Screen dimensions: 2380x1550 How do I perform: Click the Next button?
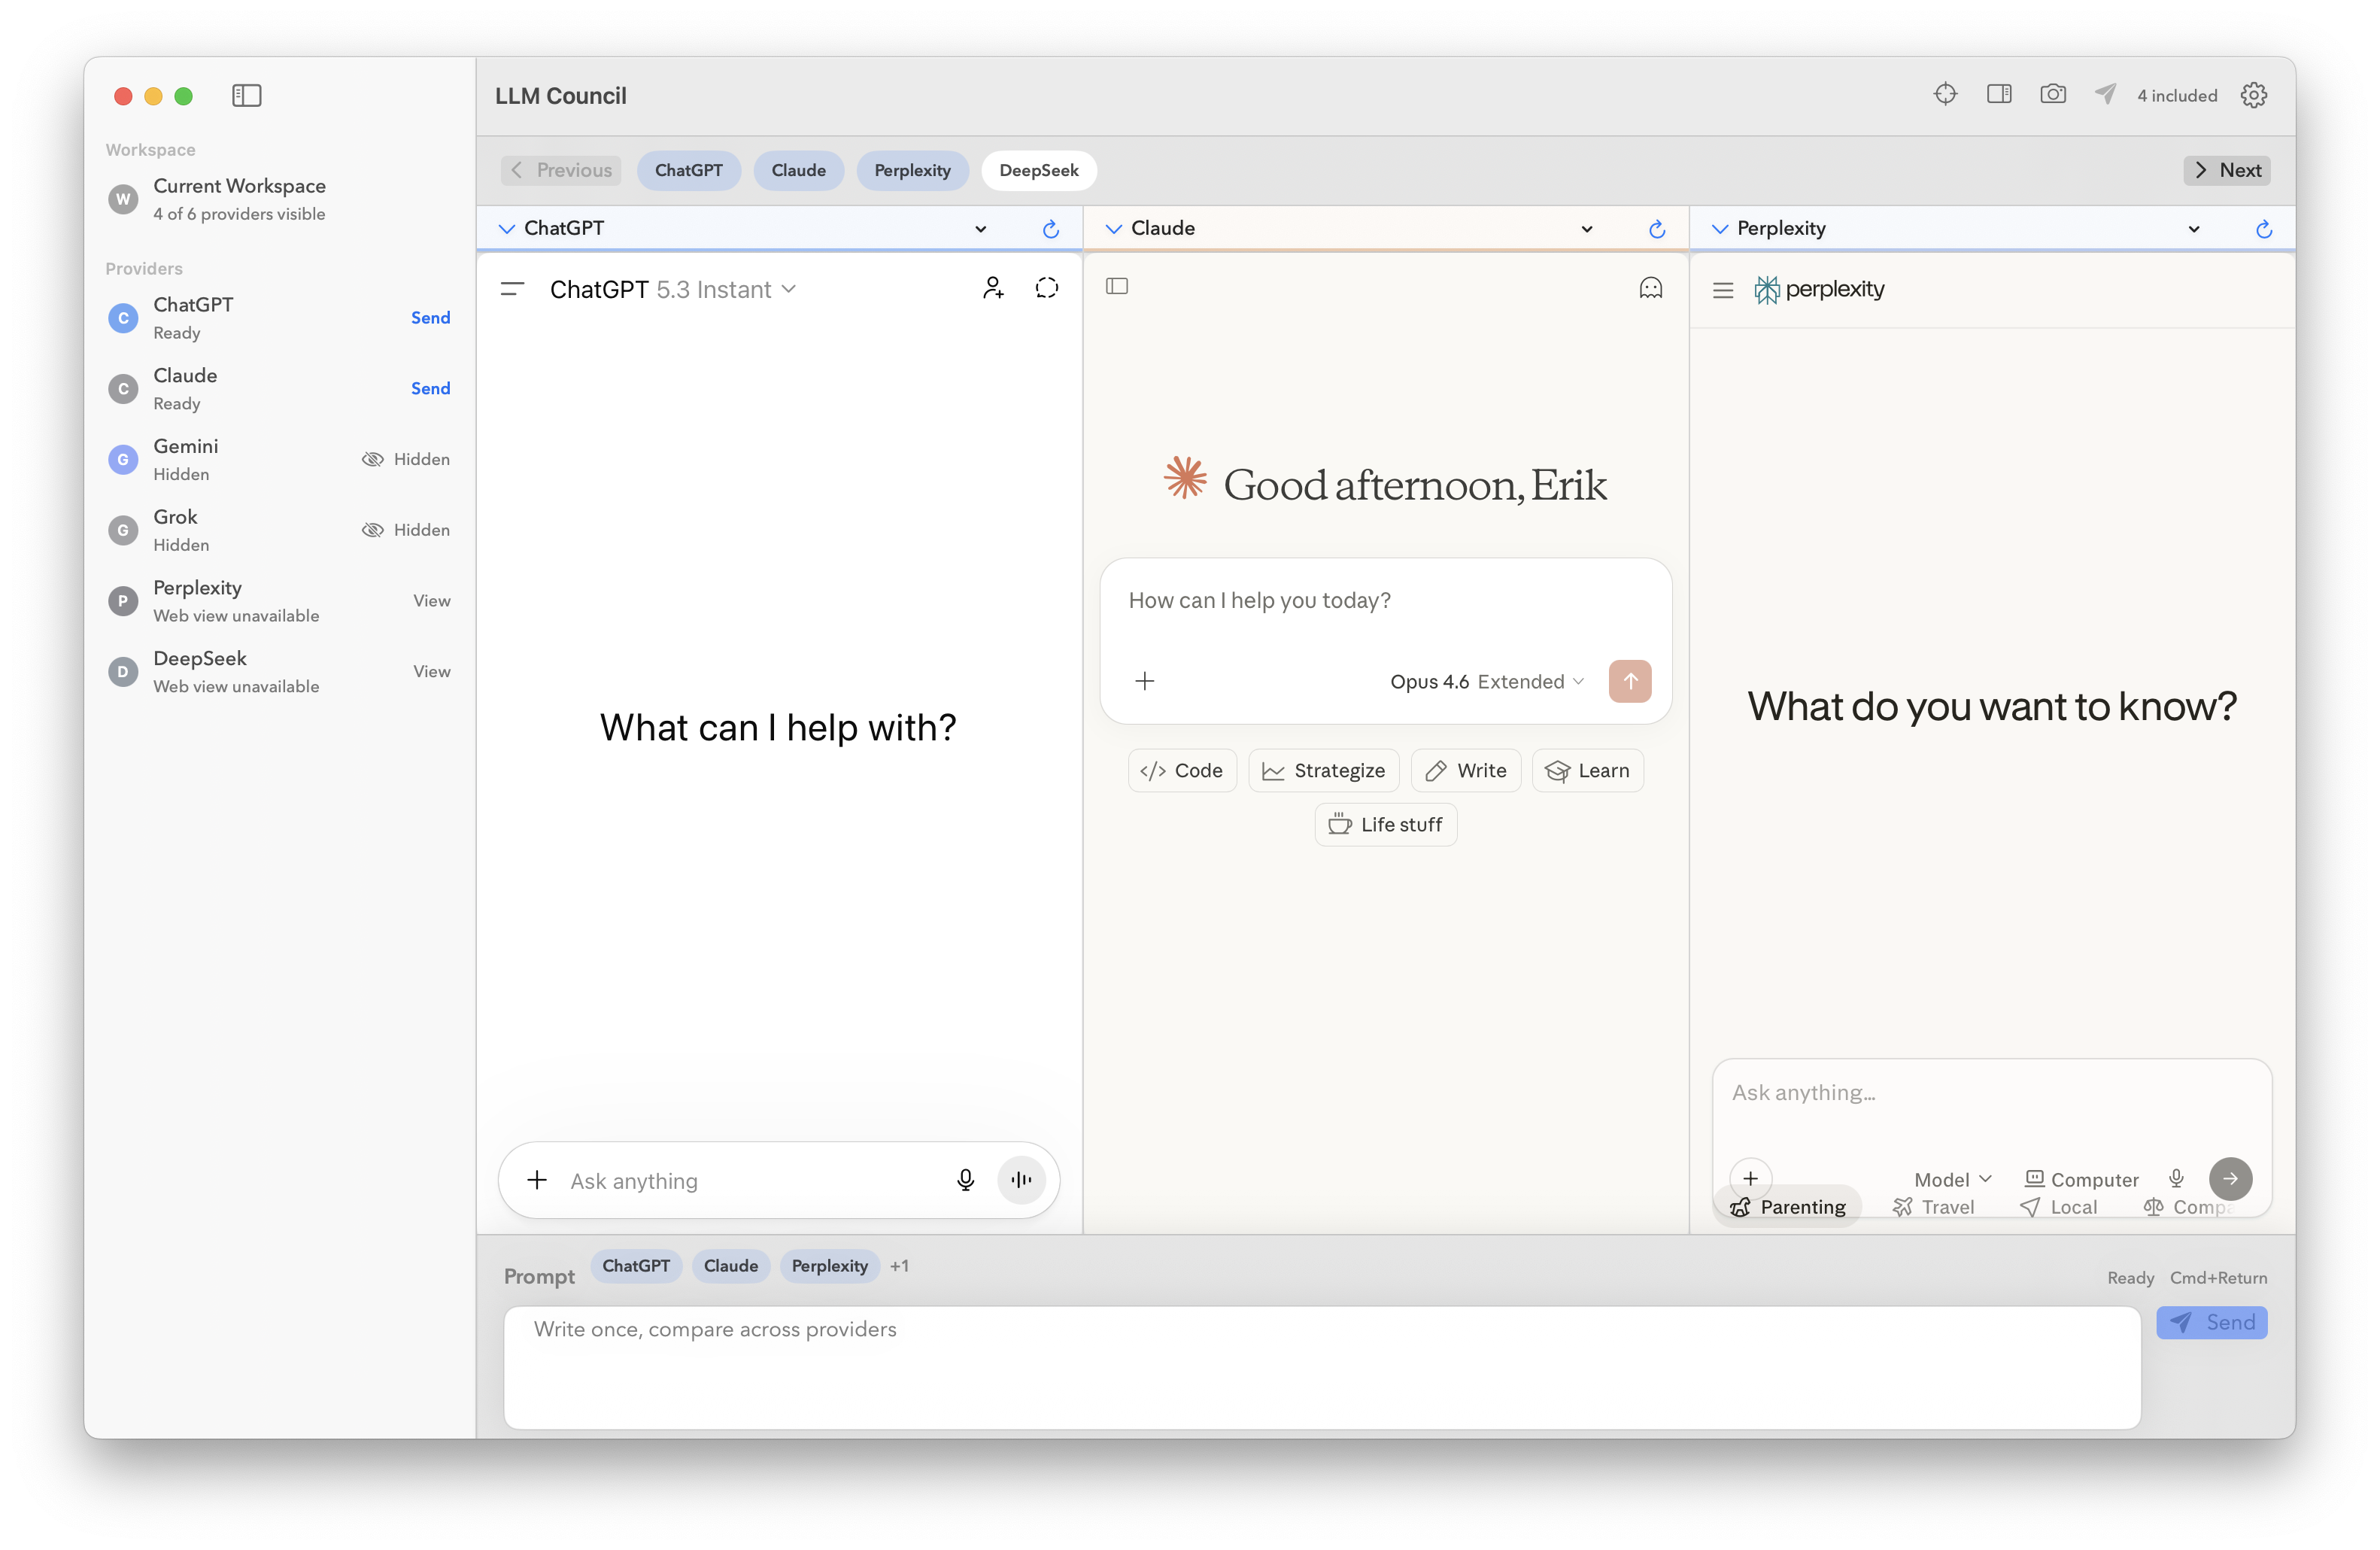(x=2227, y=170)
